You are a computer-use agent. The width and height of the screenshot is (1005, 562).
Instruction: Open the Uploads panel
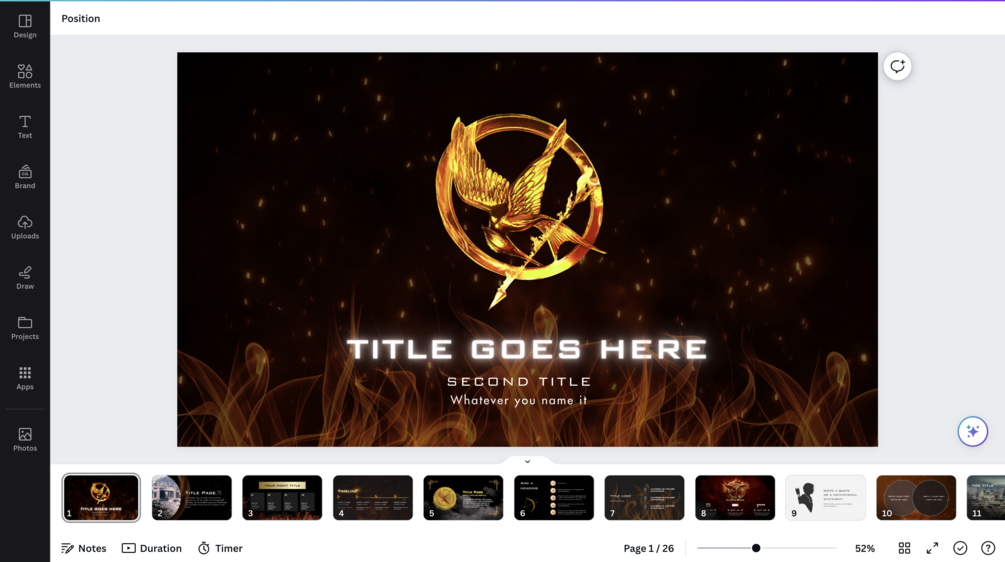coord(25,227)
